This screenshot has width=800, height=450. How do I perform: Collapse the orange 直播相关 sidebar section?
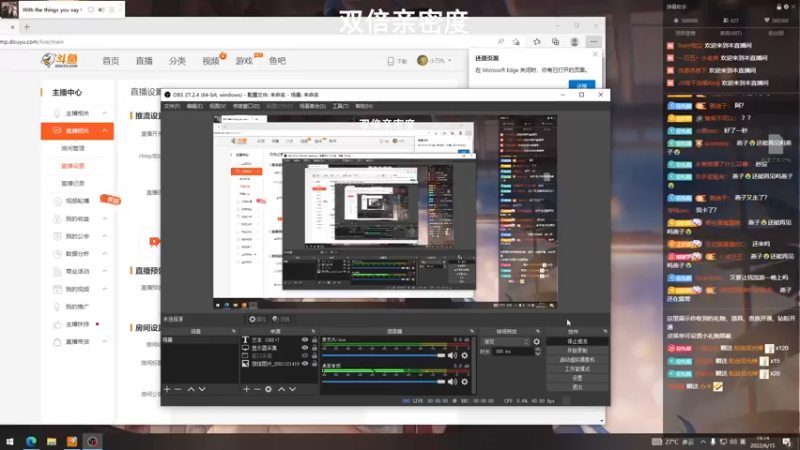click(105, 131)
